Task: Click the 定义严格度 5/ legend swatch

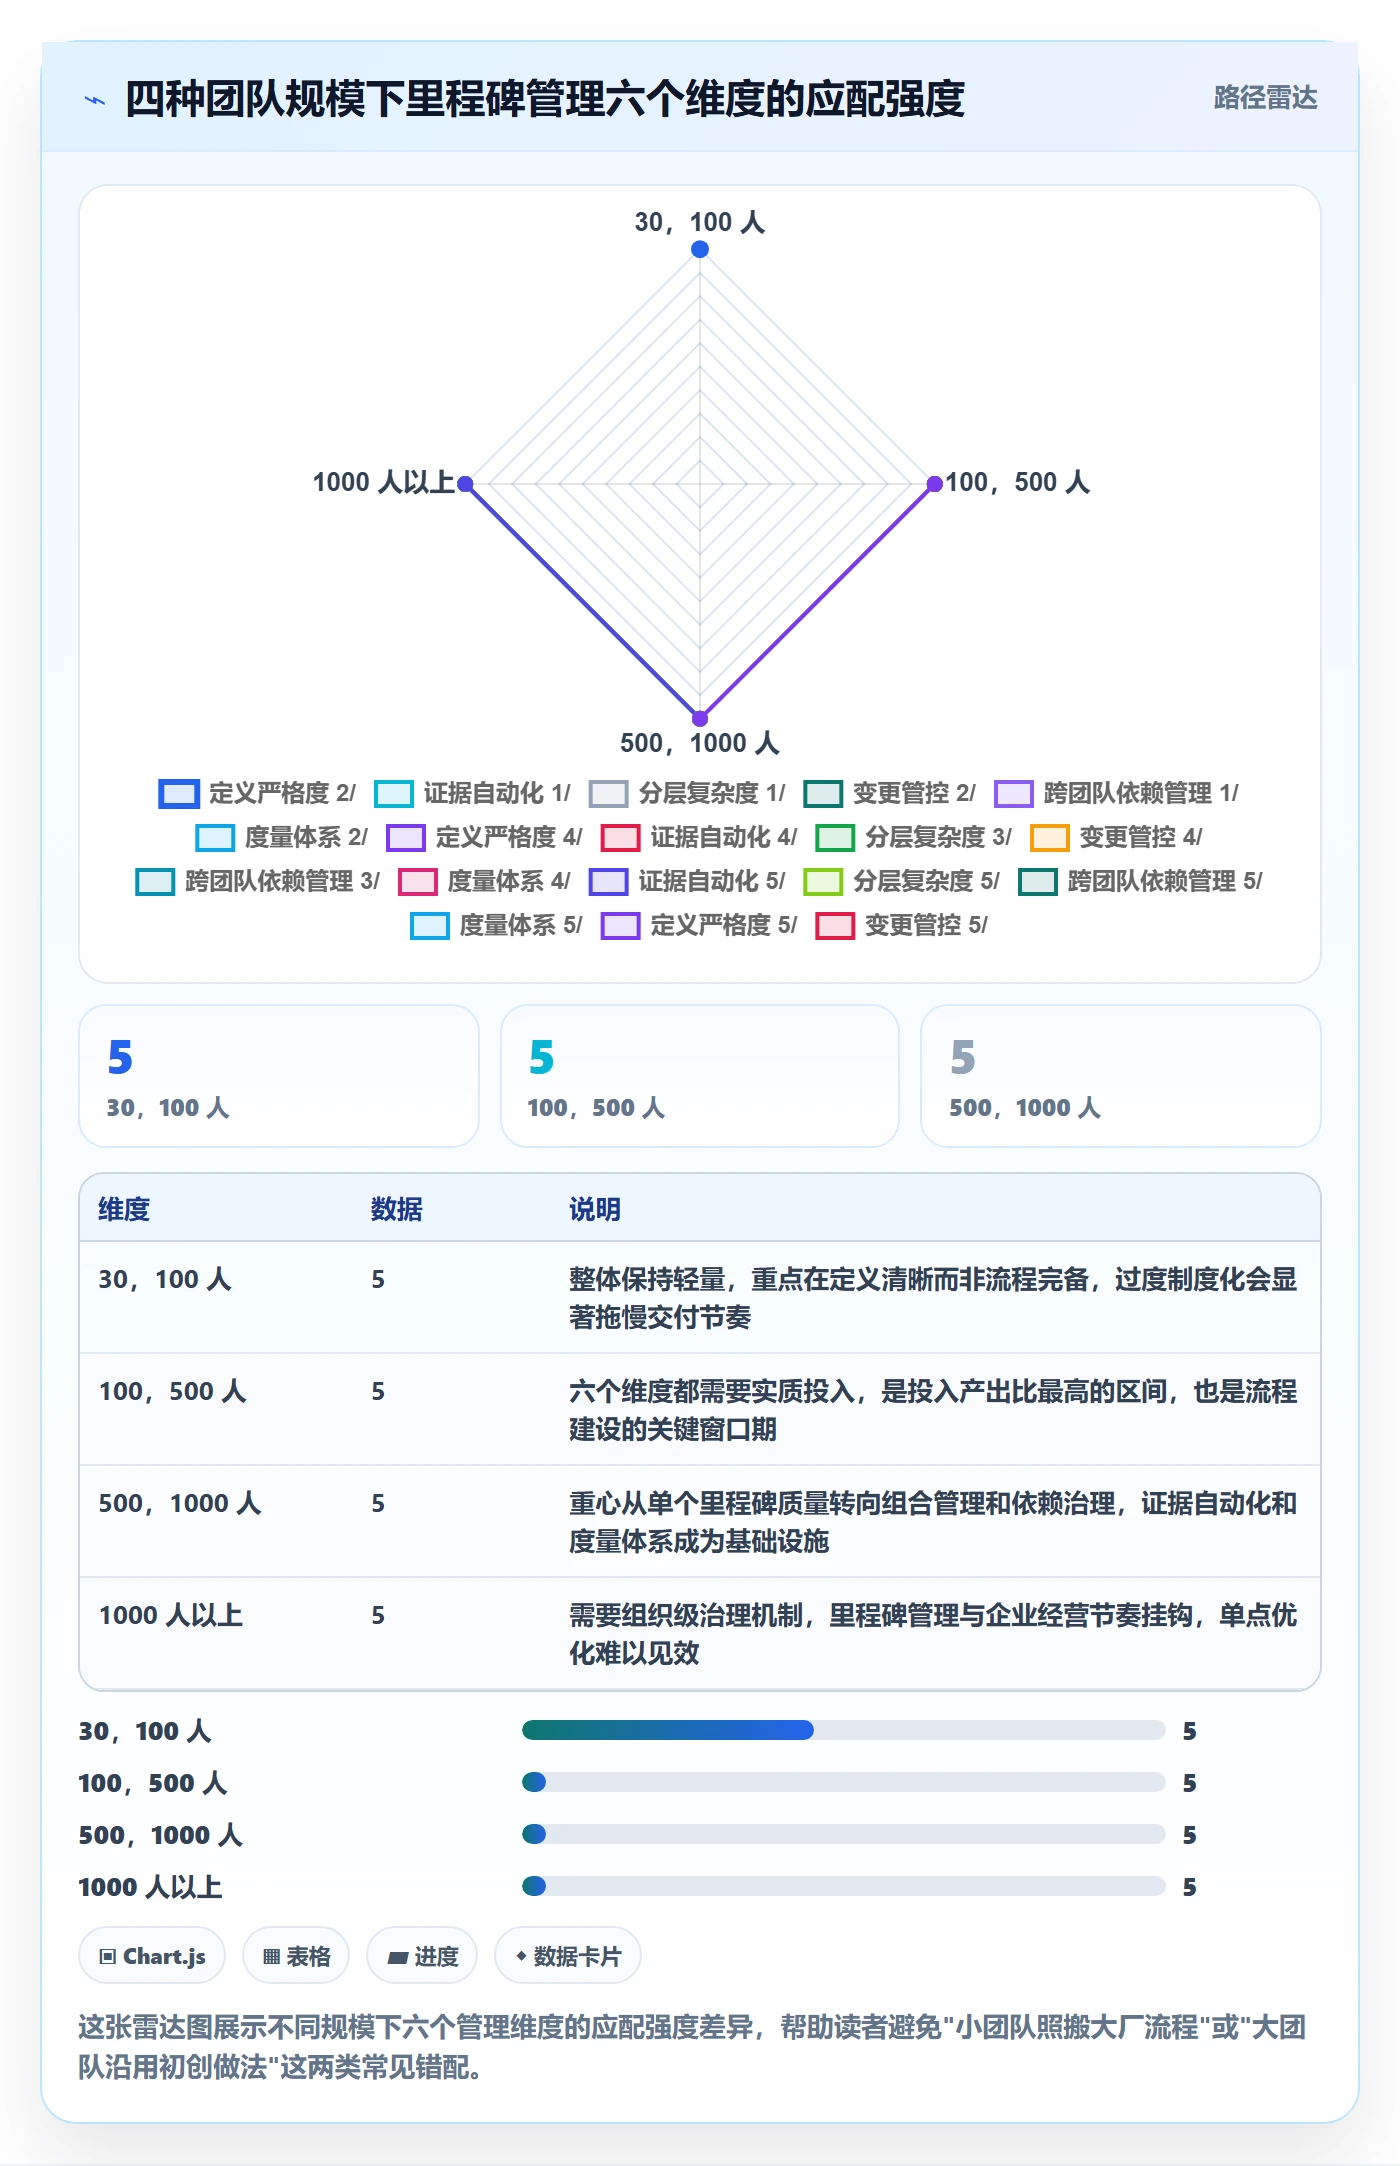Action: pos(620,925)
